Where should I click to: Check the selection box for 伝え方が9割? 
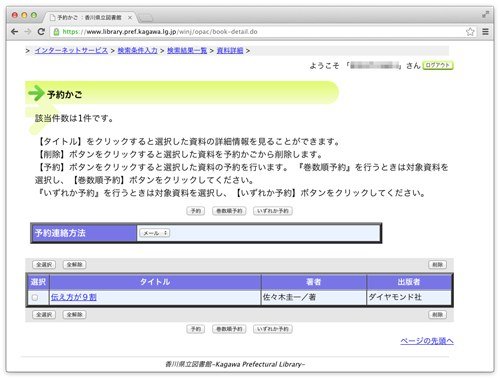coord(35,298)
